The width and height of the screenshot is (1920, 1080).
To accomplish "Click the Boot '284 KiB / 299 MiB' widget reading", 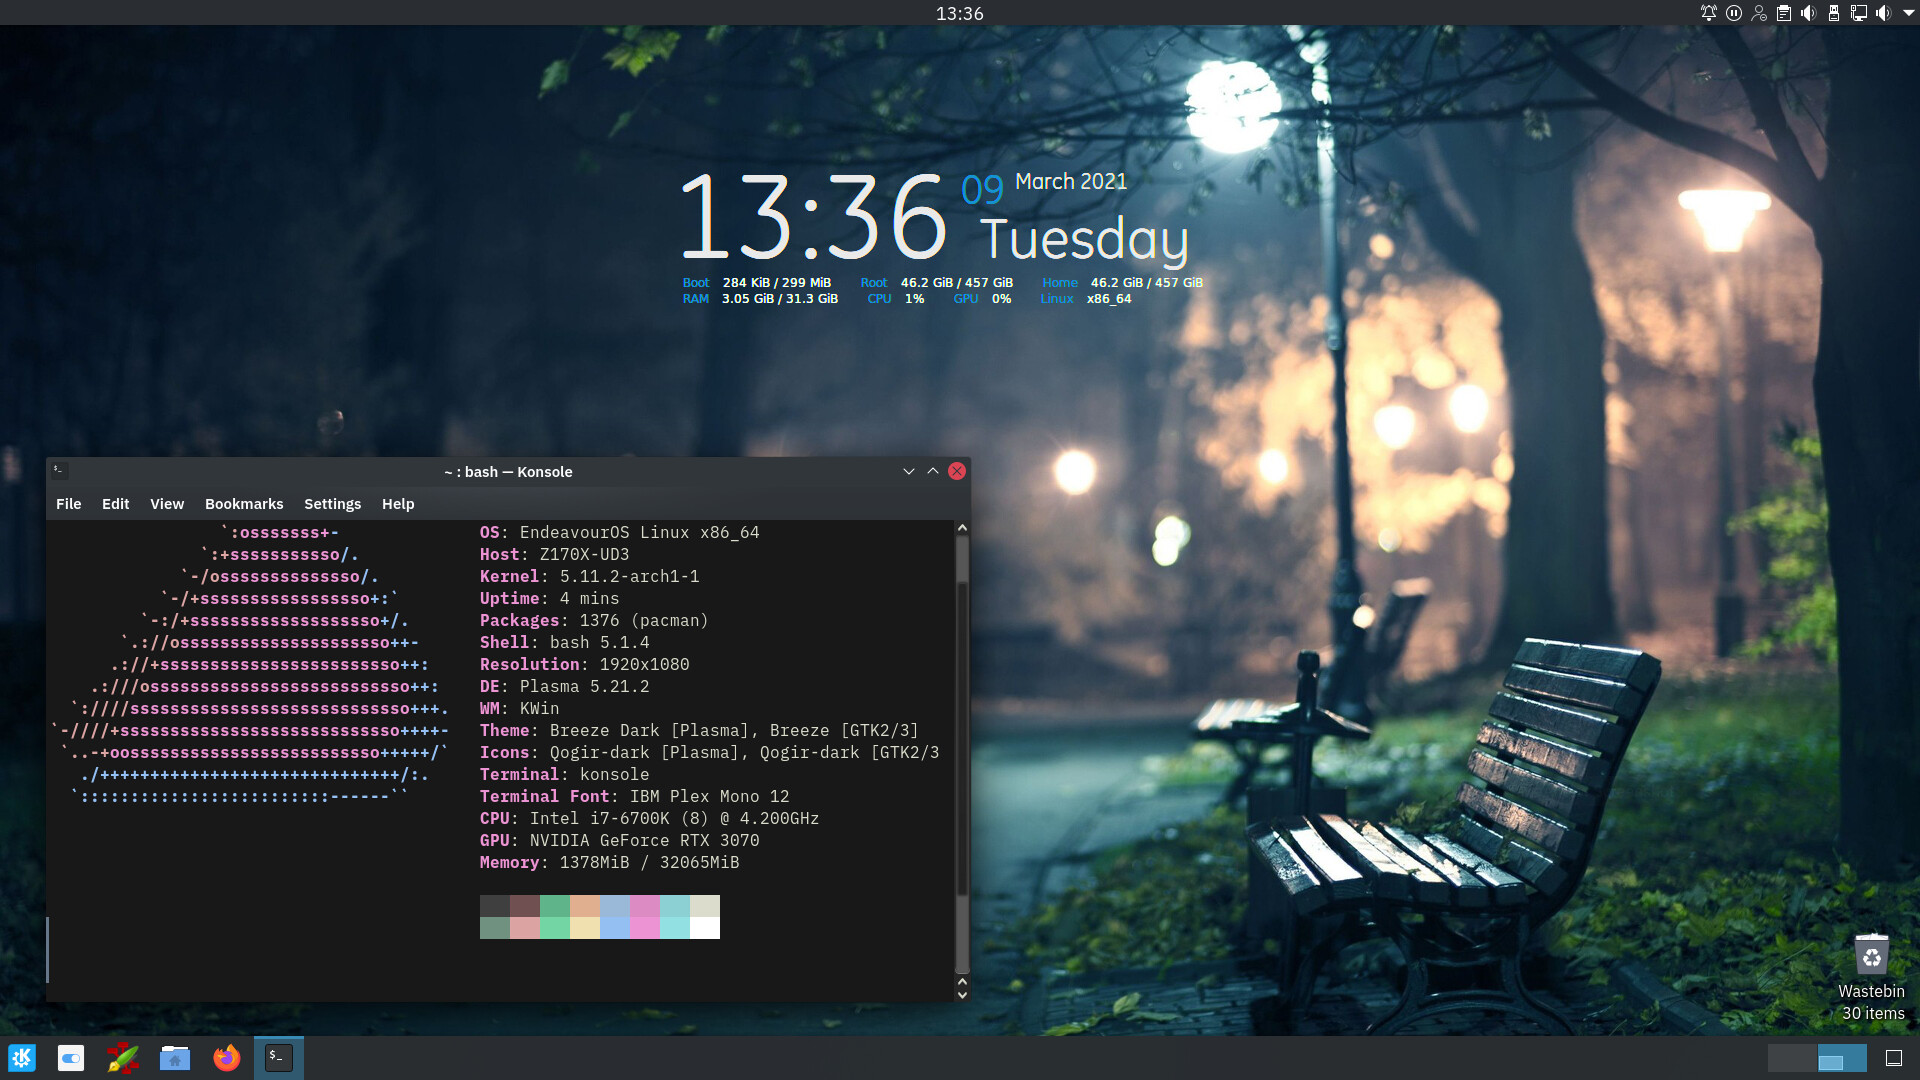I will pyautogui.click(x=777, y=283).
